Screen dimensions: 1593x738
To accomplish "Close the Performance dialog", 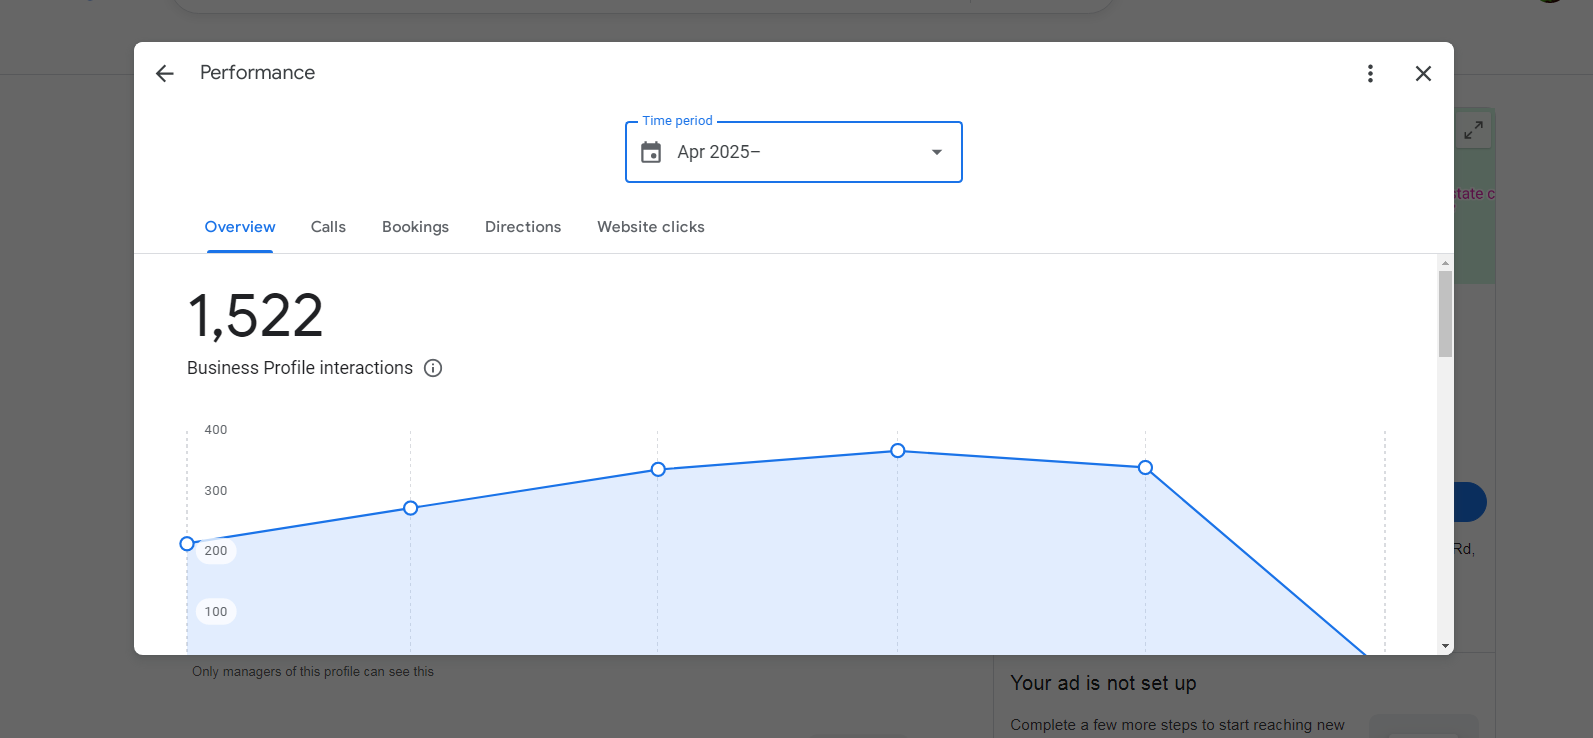I will [1423, 73].
